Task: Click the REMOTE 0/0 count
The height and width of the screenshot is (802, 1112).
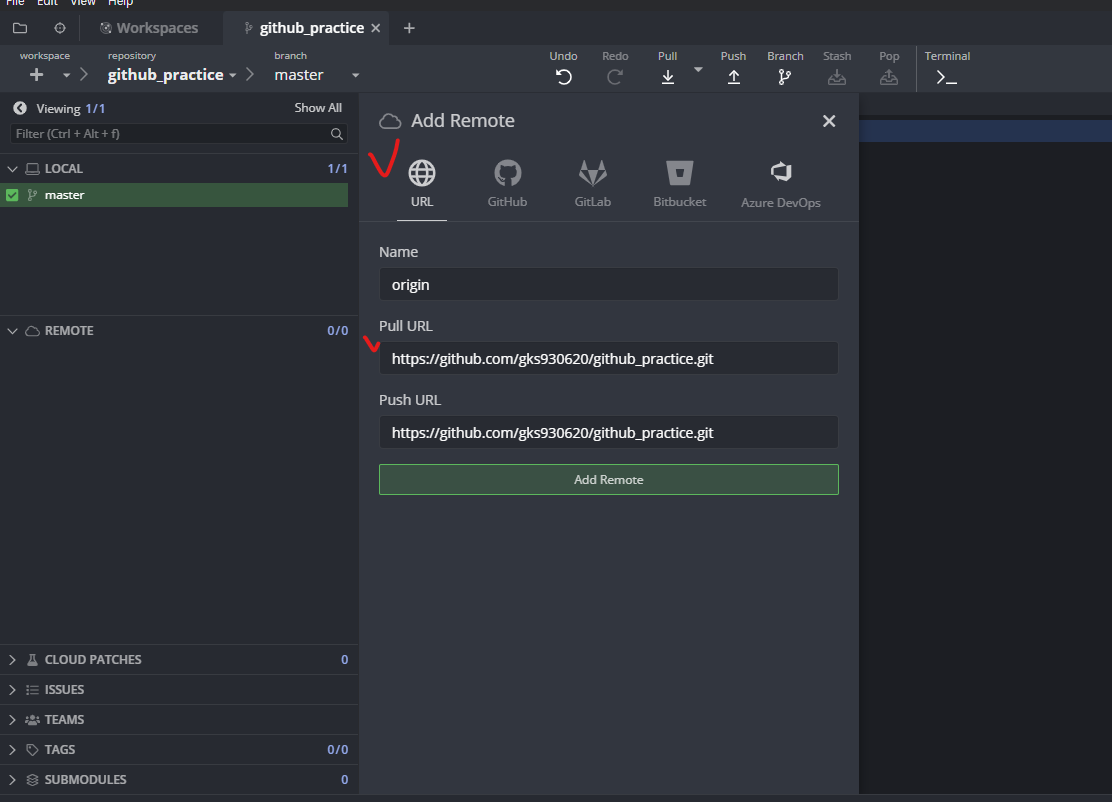Action: (337, 331)
